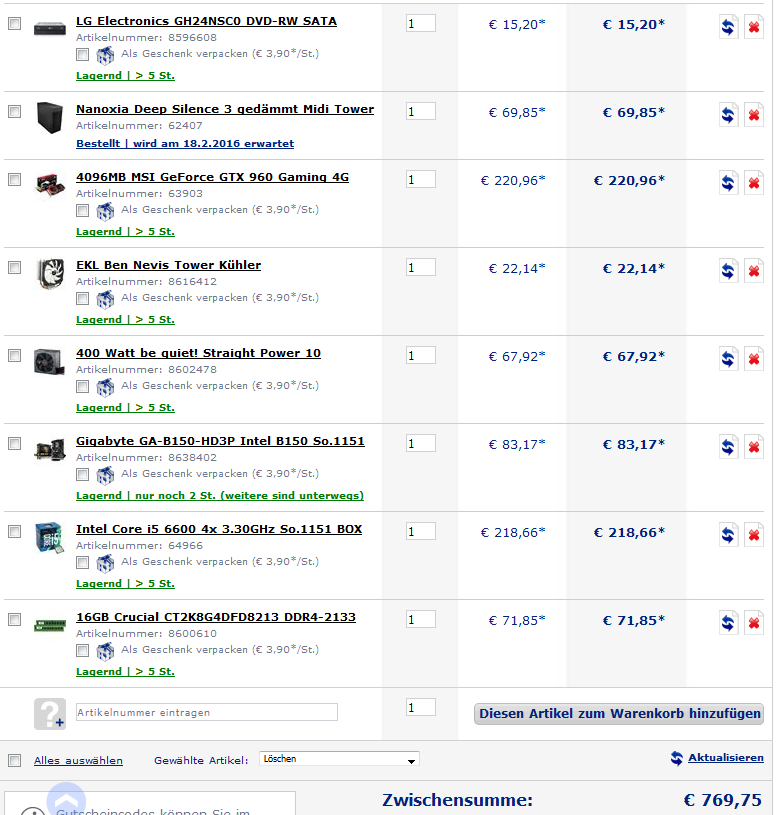The height and width of the screenshot is (815, 778).
Task: Update be quiet! Straight Power row
Action: coord(729,358)
